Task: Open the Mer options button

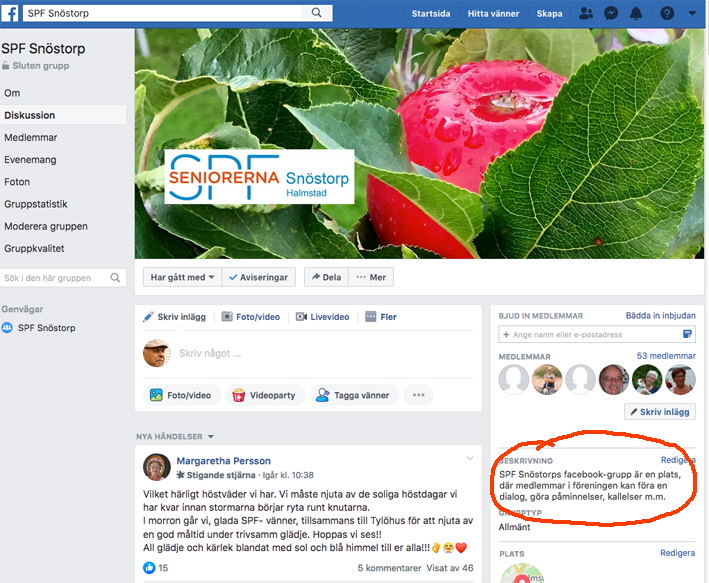Action: [371, 277]
